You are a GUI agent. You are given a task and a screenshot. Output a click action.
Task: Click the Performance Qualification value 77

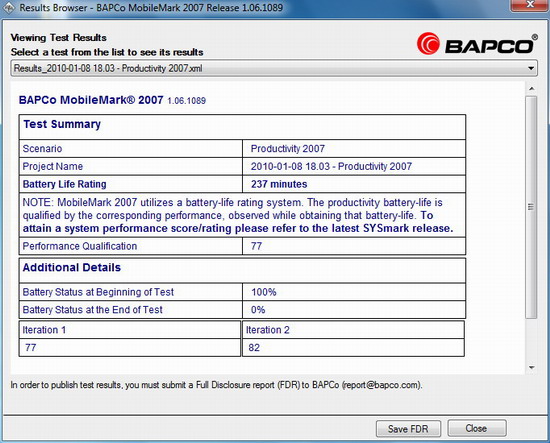click(256, 246)
